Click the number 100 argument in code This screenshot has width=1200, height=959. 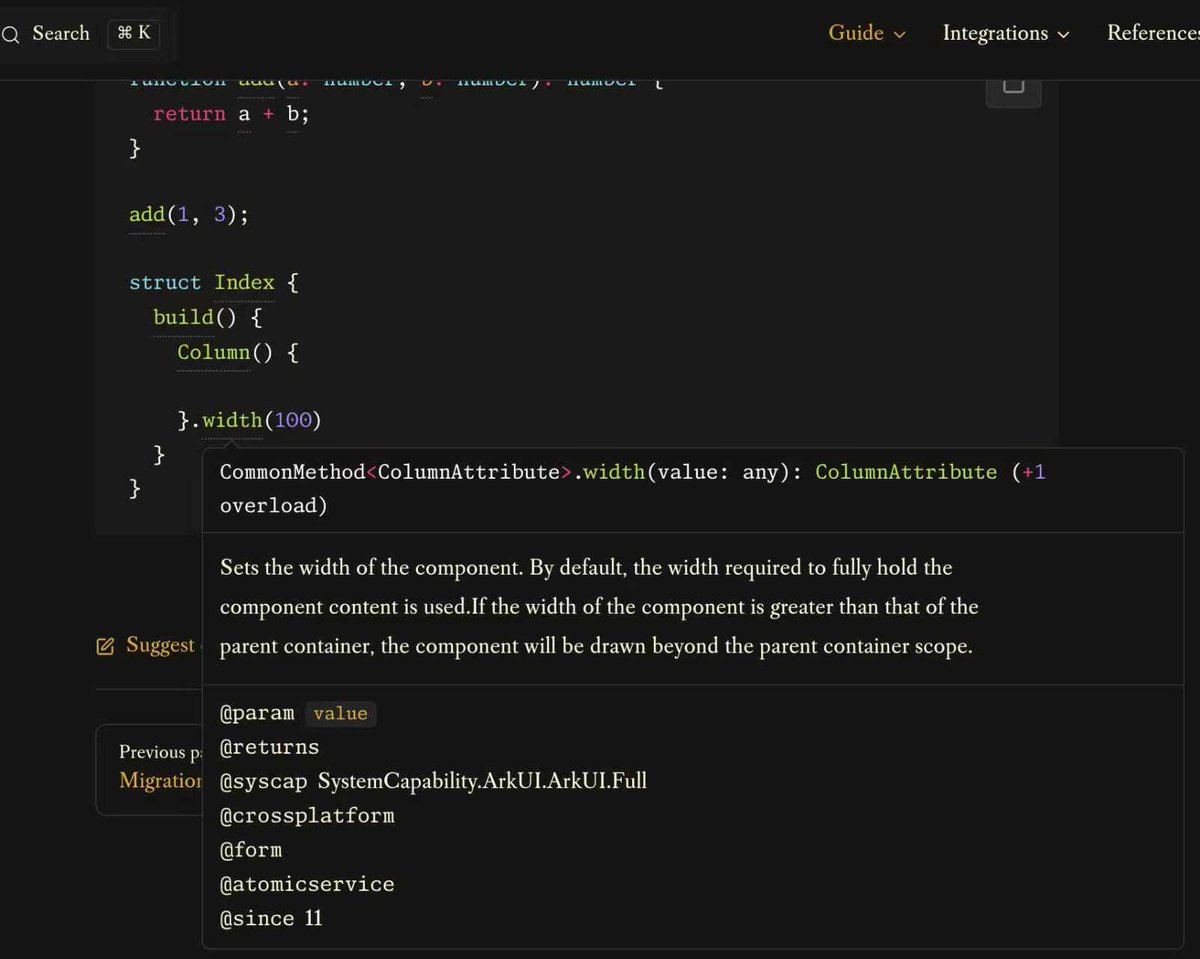point(293,420)
